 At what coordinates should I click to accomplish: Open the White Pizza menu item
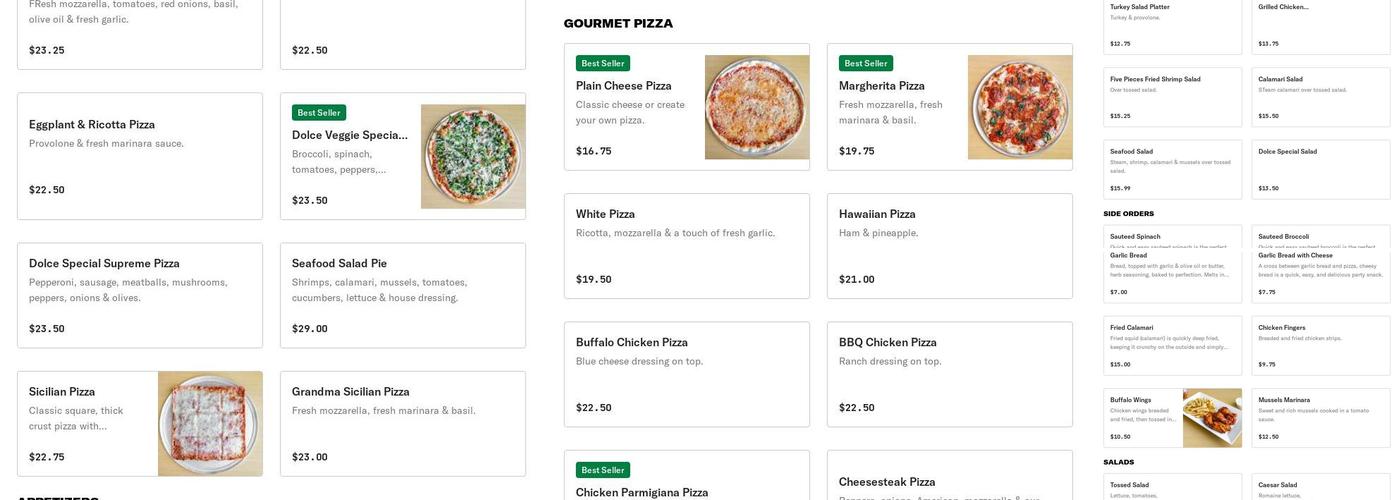[x=686, y=246]
